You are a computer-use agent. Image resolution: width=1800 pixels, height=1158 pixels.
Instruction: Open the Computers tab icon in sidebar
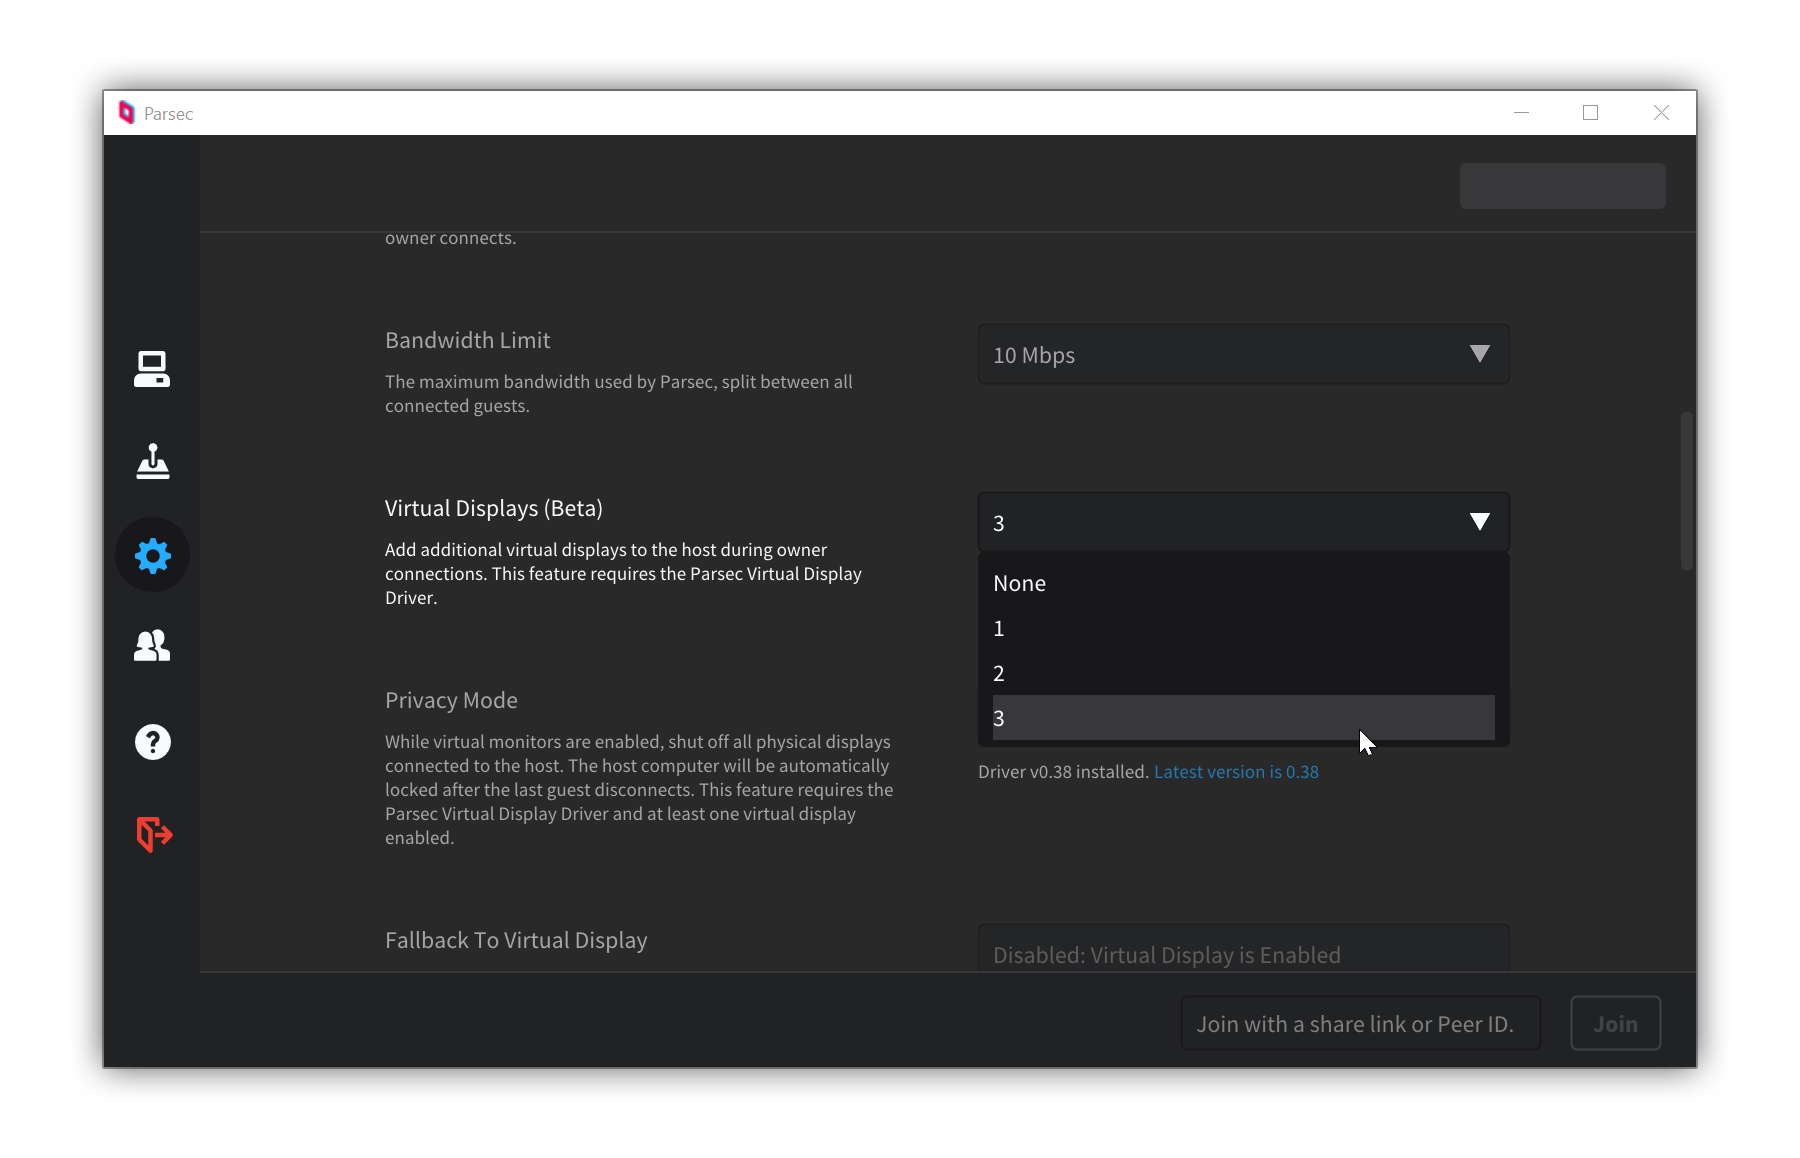click(152, 369)
